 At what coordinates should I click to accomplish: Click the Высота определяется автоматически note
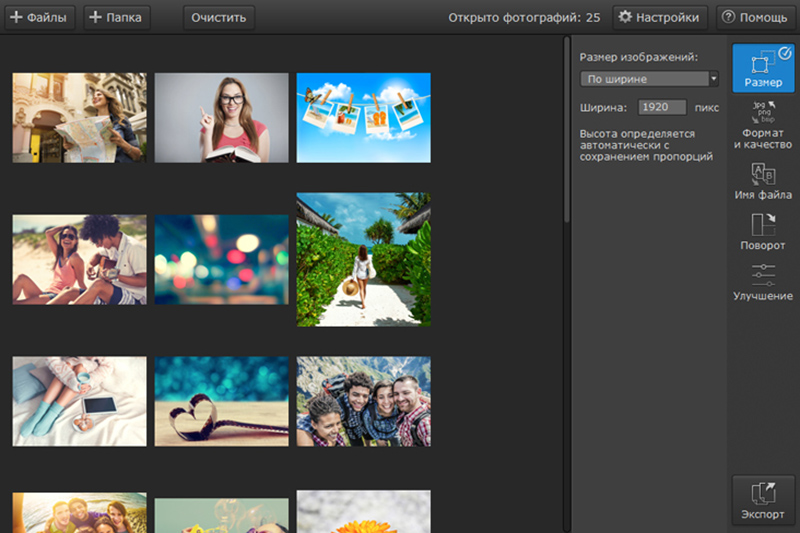point(646,145)
